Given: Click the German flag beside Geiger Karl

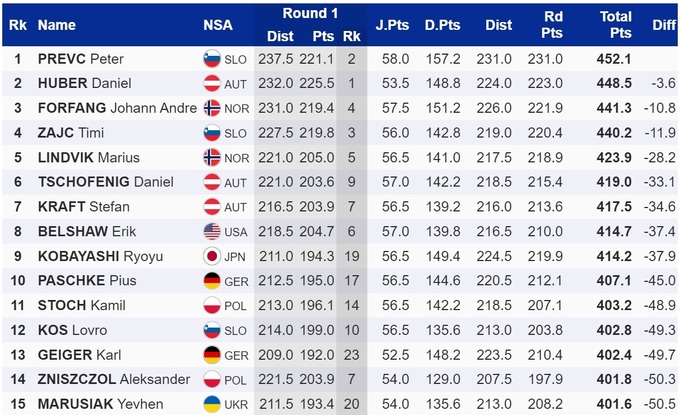Looking at the screenshot, I should 211,354.
